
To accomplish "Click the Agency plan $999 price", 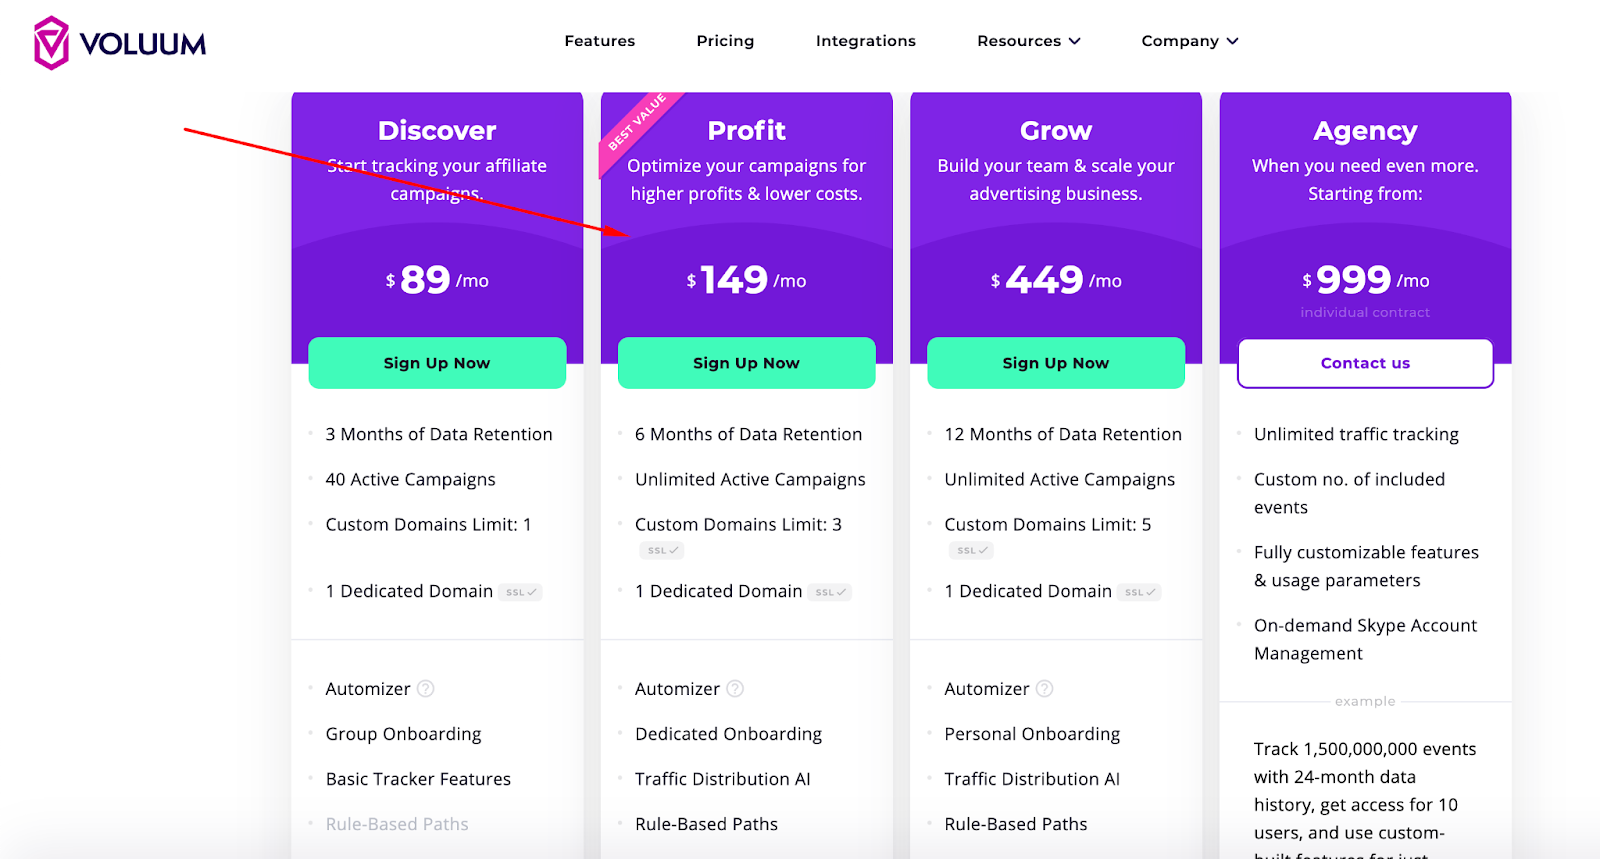I will (x=1365, y=280).
